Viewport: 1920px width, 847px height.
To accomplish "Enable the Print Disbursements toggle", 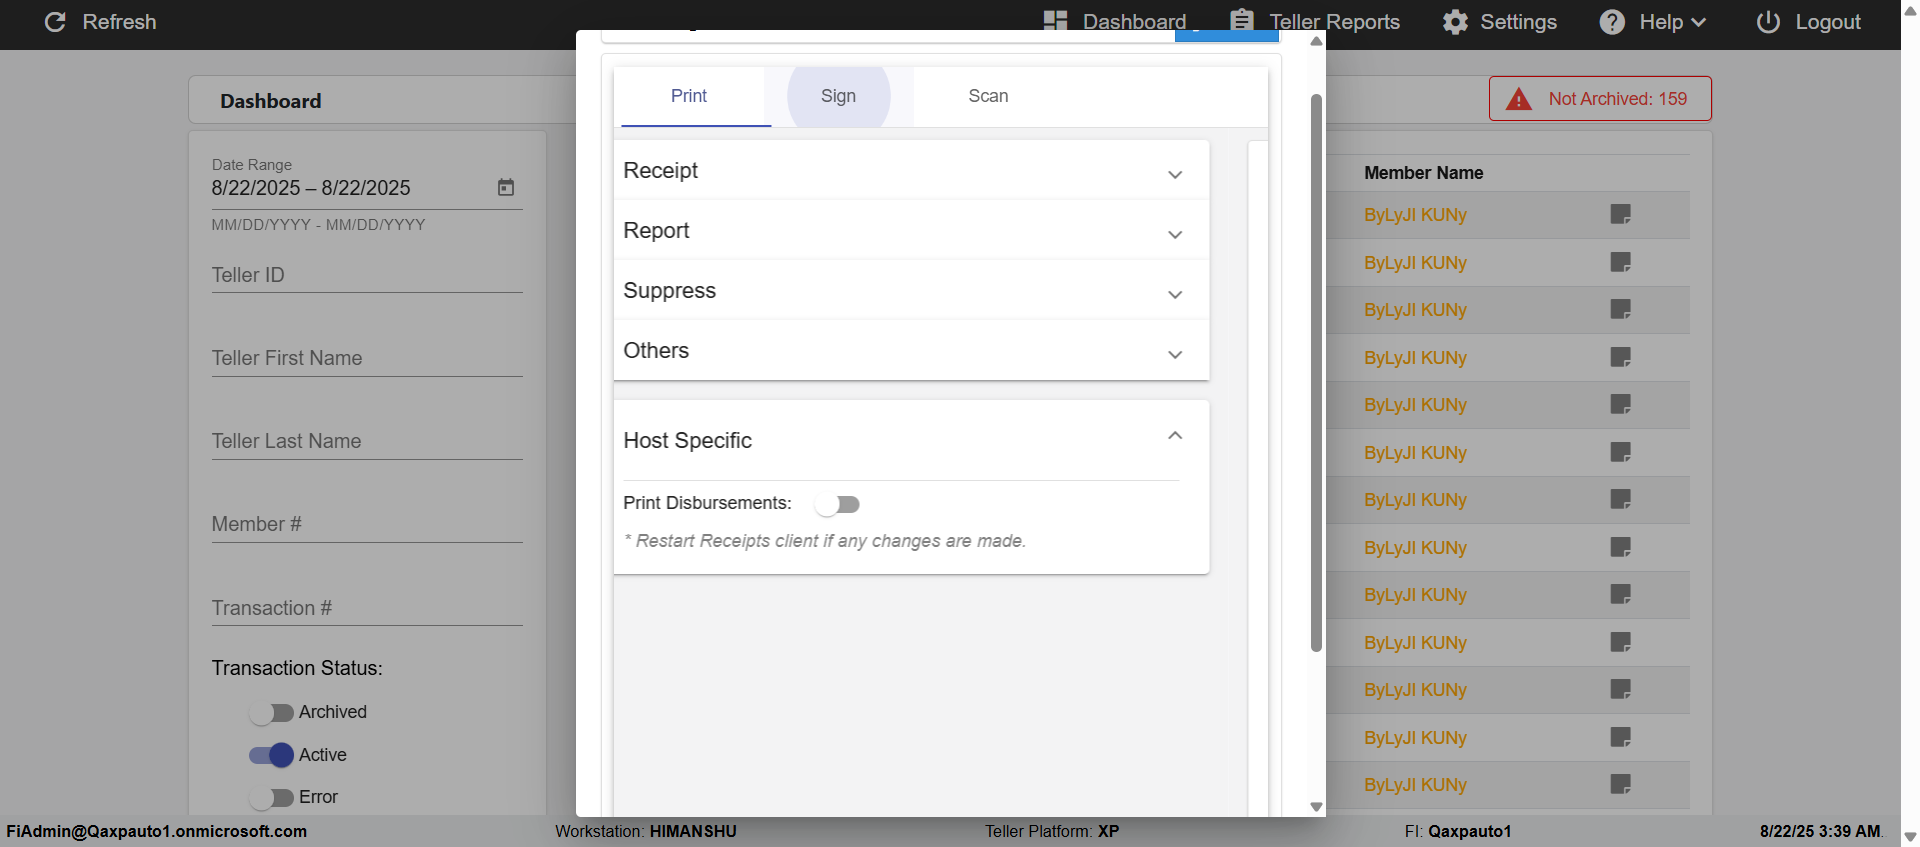I will click(837, 504).
